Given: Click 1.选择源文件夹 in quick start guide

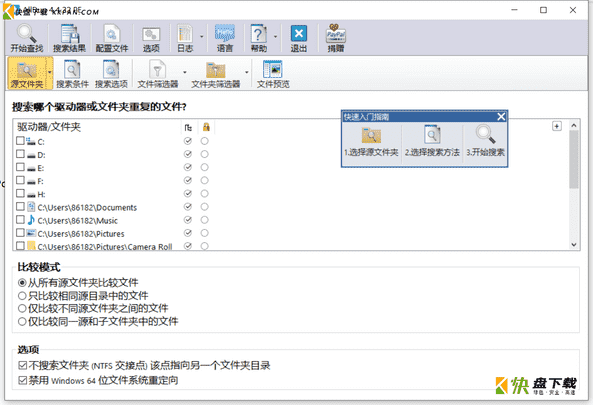Looking at the screenshot, I should (x=371, y=142).
